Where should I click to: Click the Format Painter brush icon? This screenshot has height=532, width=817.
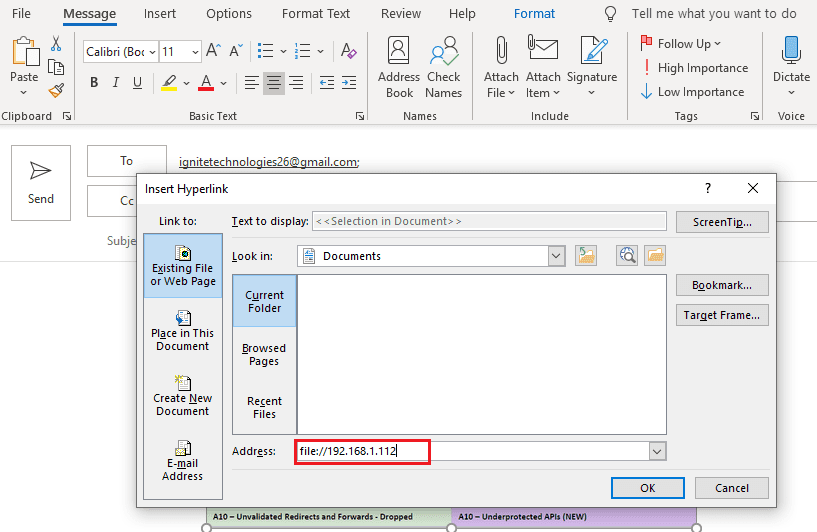point(56,91)
